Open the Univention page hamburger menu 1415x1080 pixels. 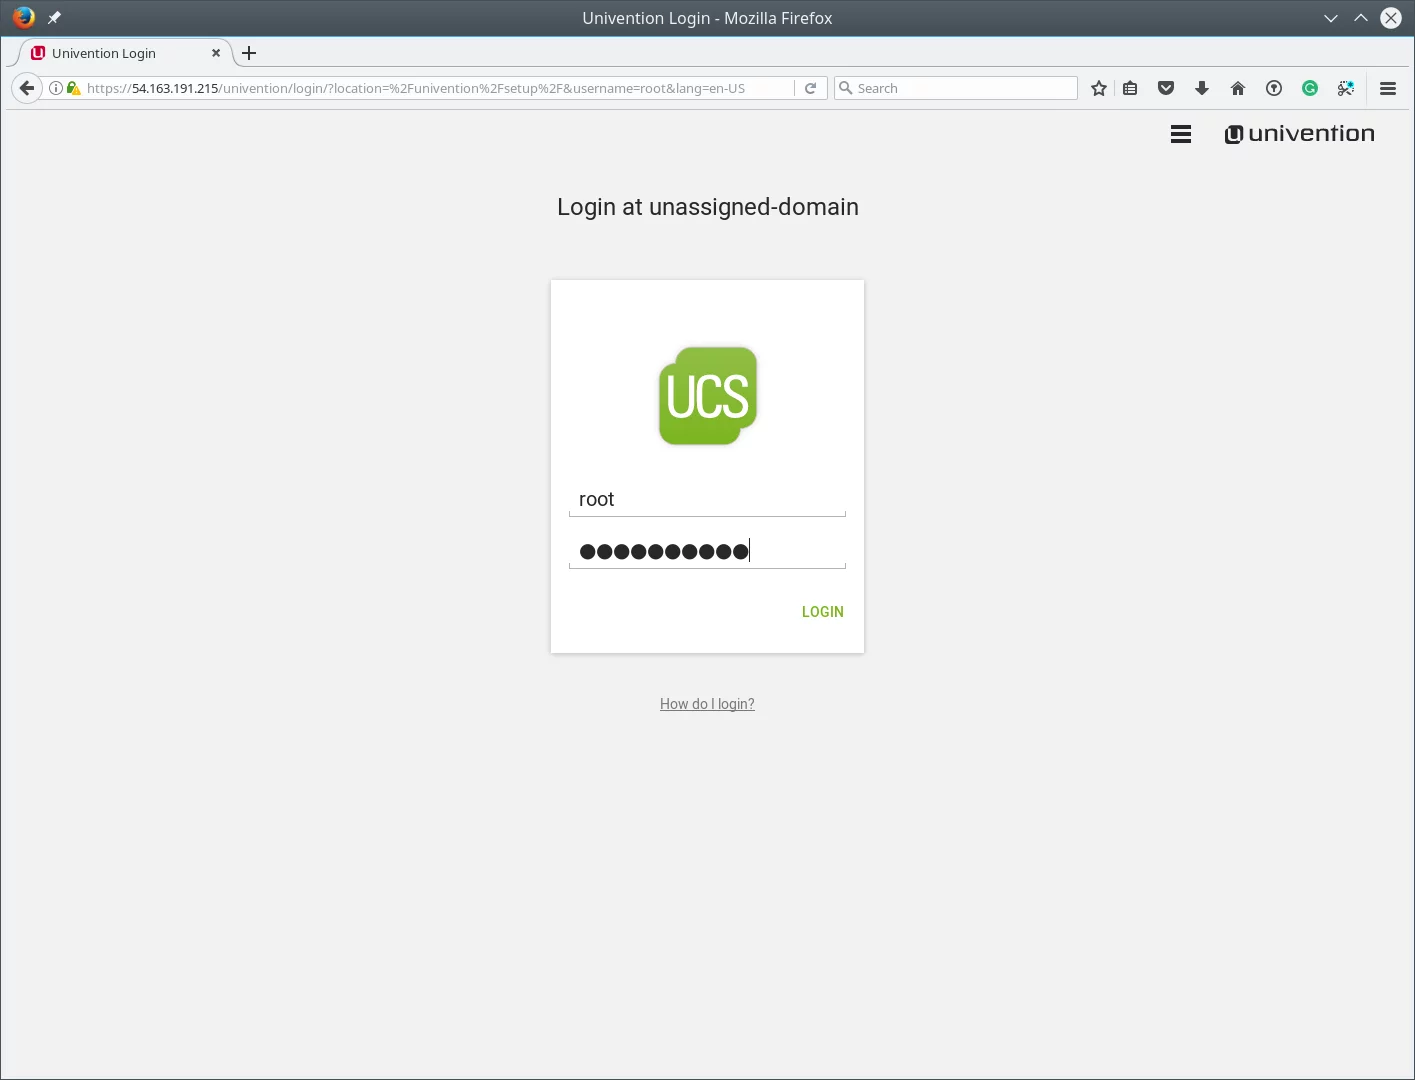click(x=1181, y=134)
